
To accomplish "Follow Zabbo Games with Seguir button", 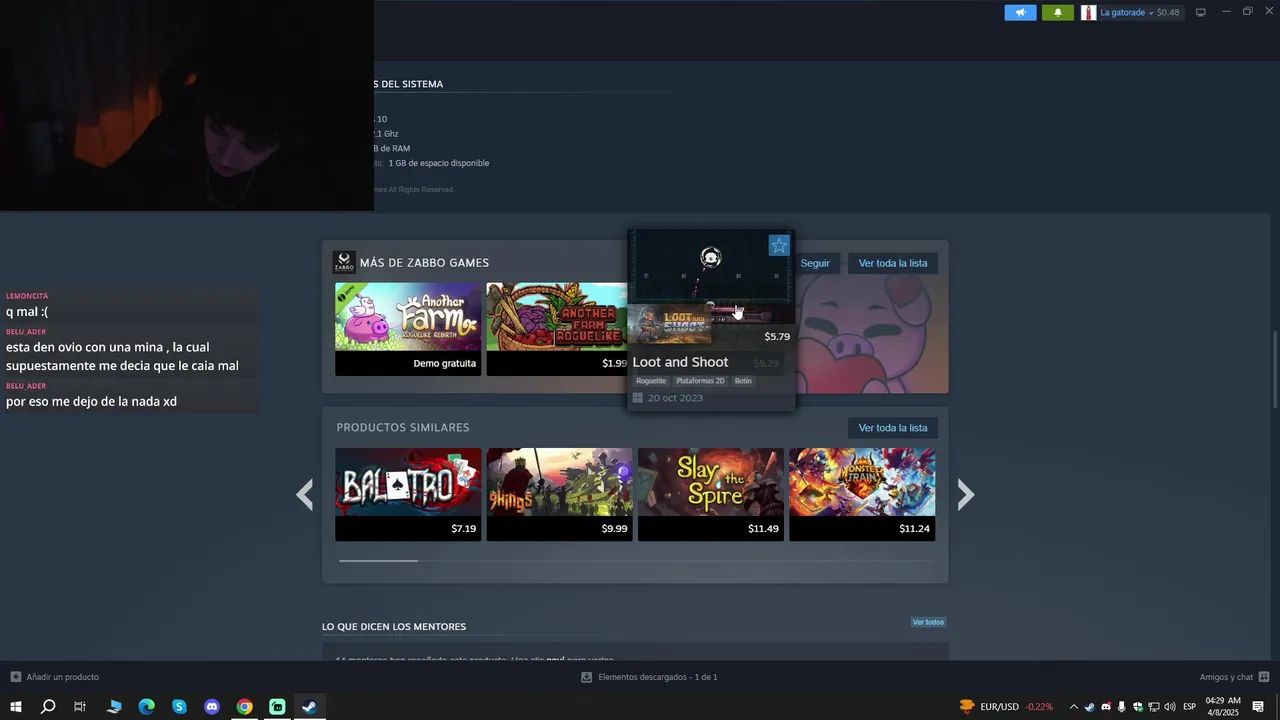I will 815,263.
